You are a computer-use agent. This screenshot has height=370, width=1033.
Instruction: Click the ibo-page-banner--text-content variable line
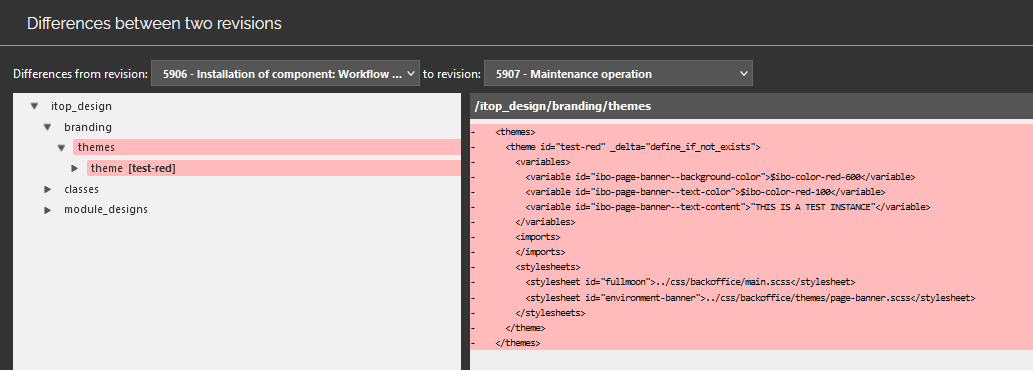point(752,207)
